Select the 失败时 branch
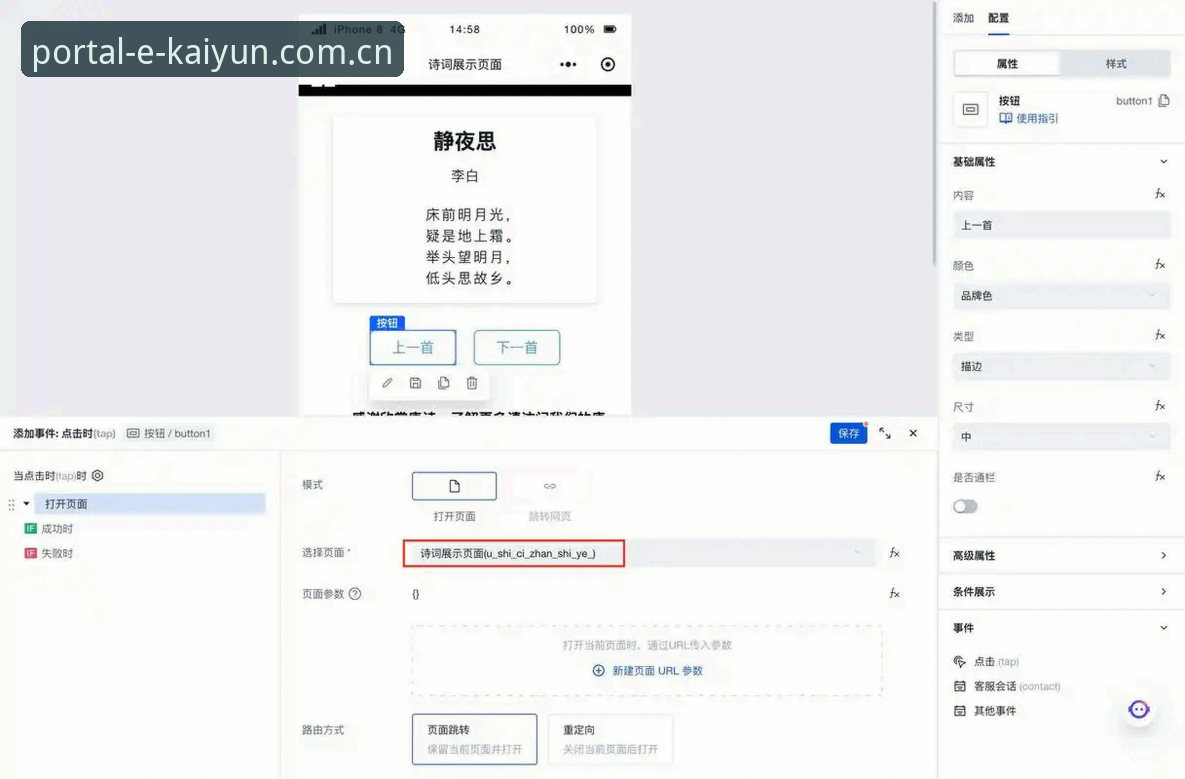Screen dimensions: 1185x779 pyautogui.click(x=49, y=553)
